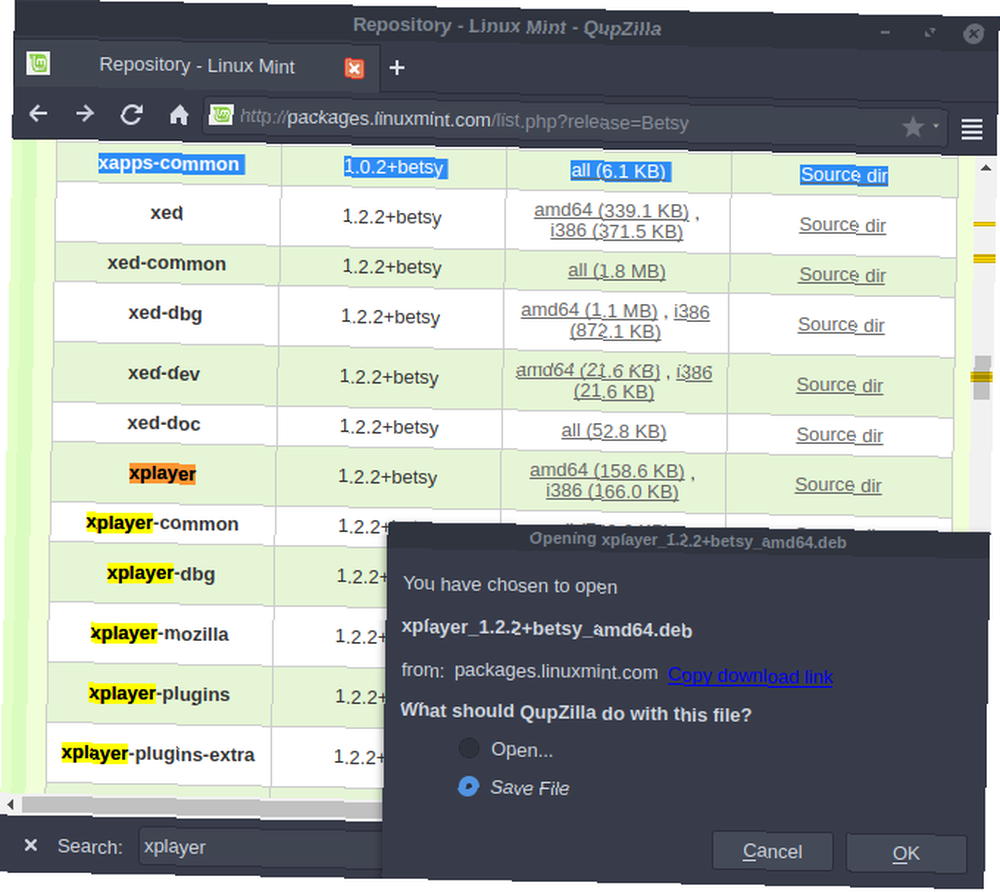Open Source dir for xed
The width and height of the screenshot is (1000, 892).
pos(842,224)
